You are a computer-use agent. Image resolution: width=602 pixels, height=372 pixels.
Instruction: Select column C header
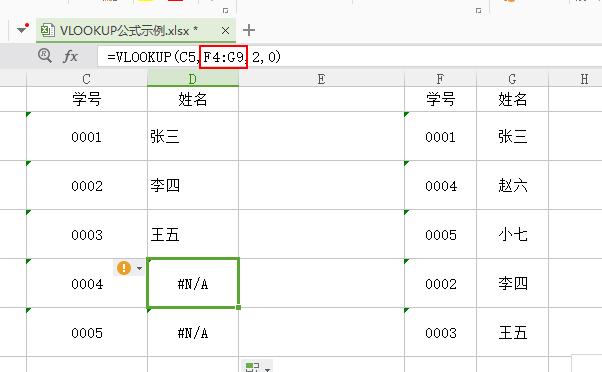(x=87, y=79)
